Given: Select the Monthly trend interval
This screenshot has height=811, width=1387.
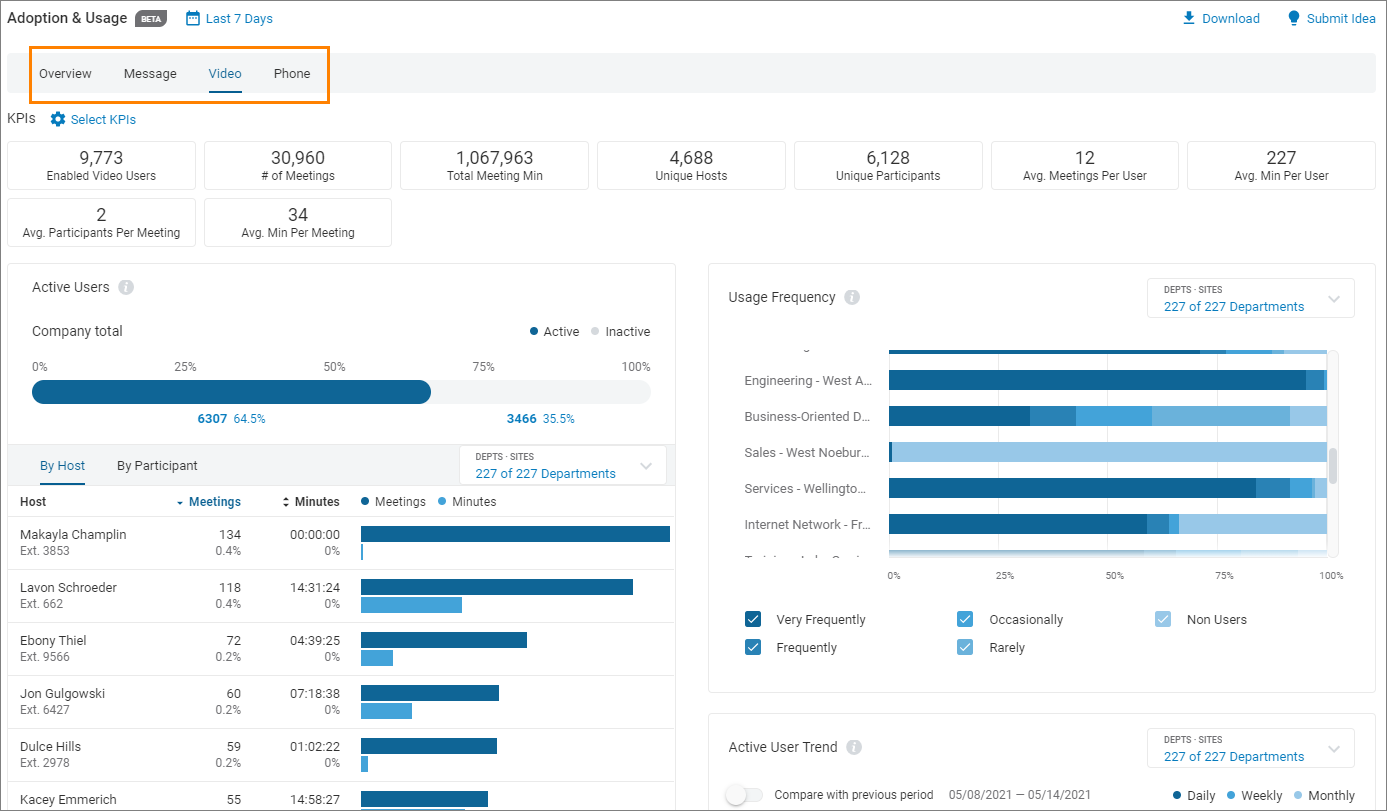Looking at the screenshot, I should click(1329, 794).
